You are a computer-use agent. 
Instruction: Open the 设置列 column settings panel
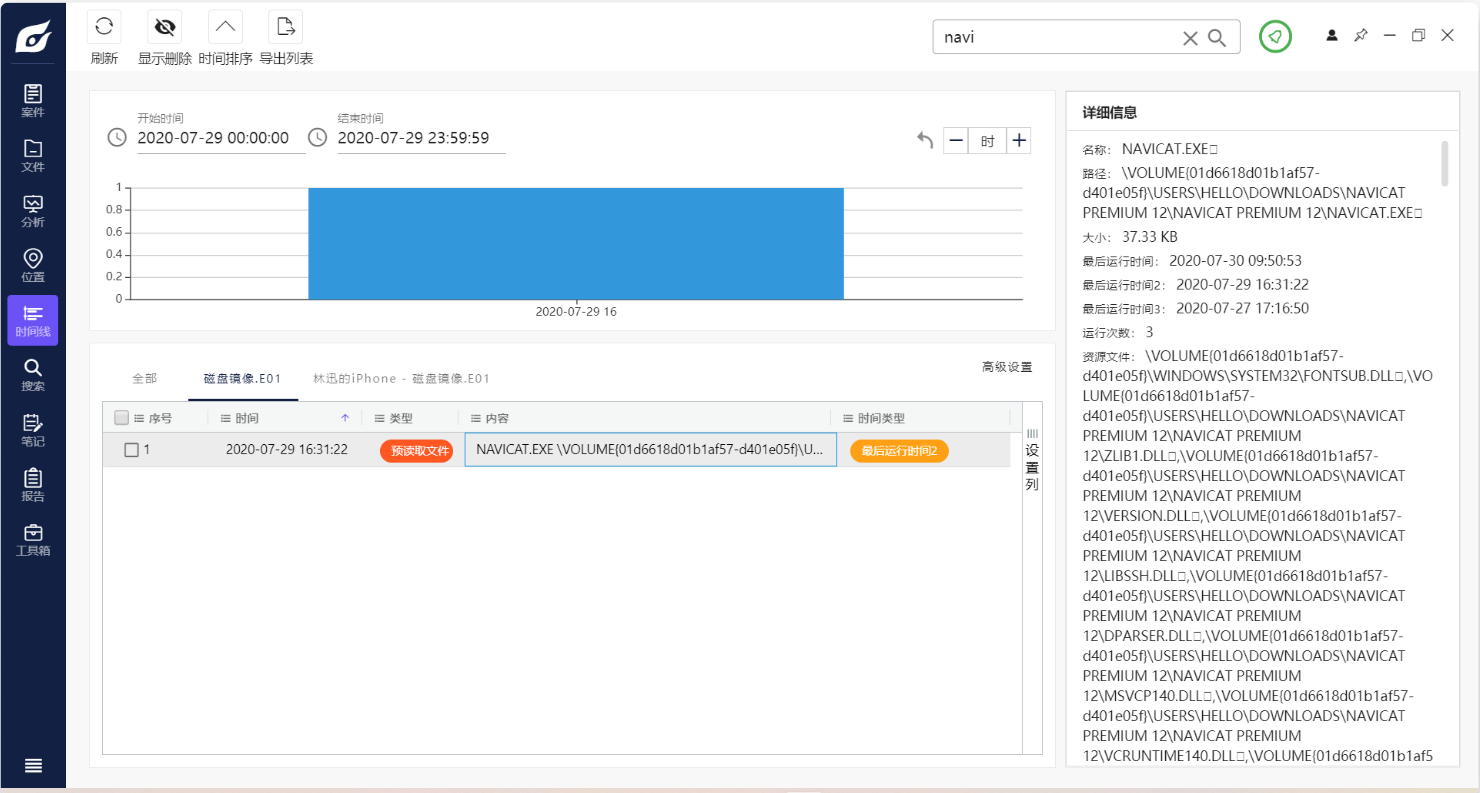pos(1032,460)
